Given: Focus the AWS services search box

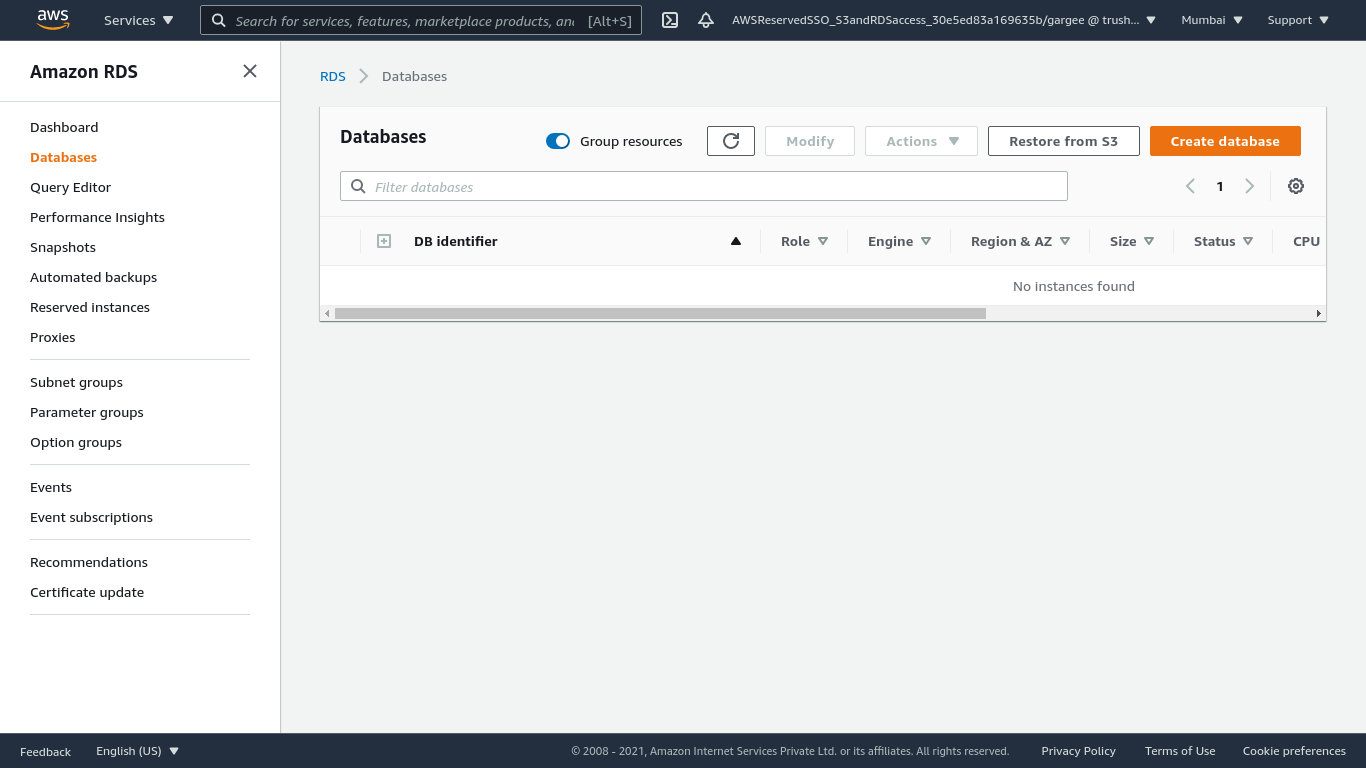Looking at the screenshot, I should pyautogui.click(x=421, y=20).
